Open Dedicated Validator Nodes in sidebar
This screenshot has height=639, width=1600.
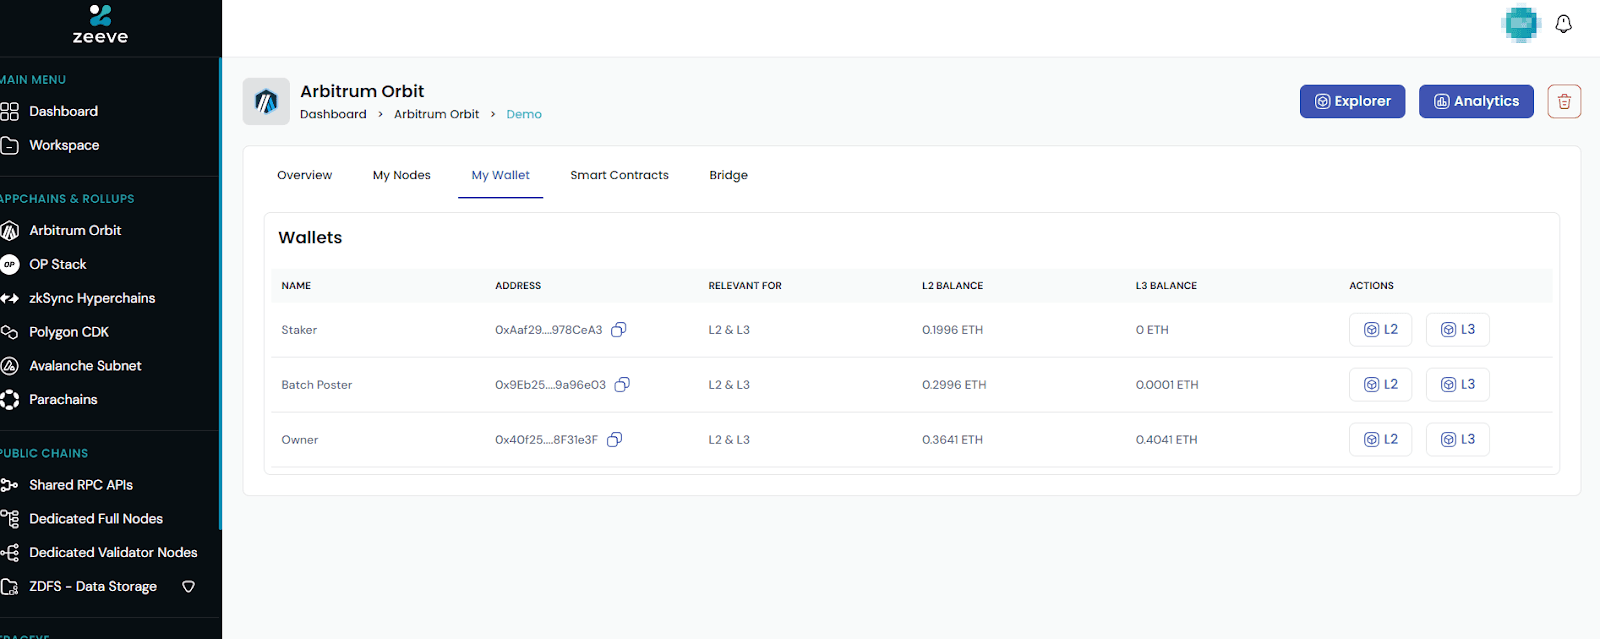tap(113, 553)
